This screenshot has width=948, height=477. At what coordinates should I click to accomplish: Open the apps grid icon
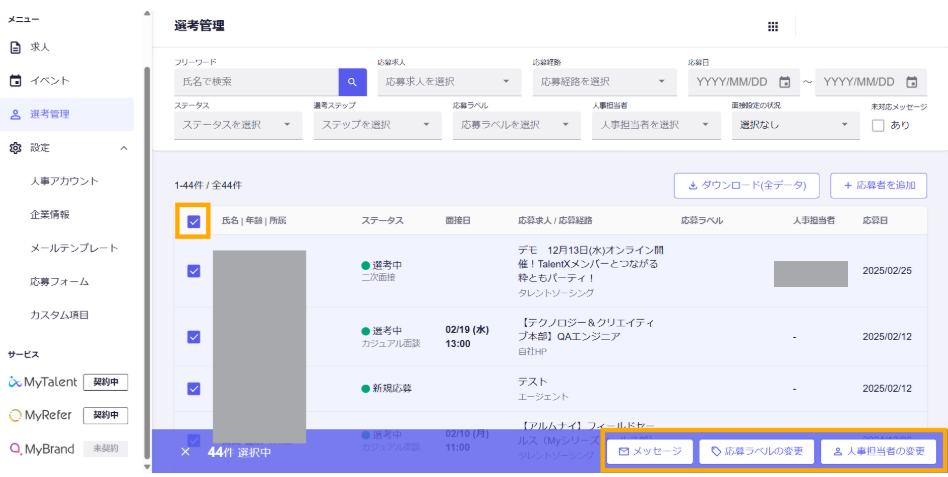pos(773,27)
